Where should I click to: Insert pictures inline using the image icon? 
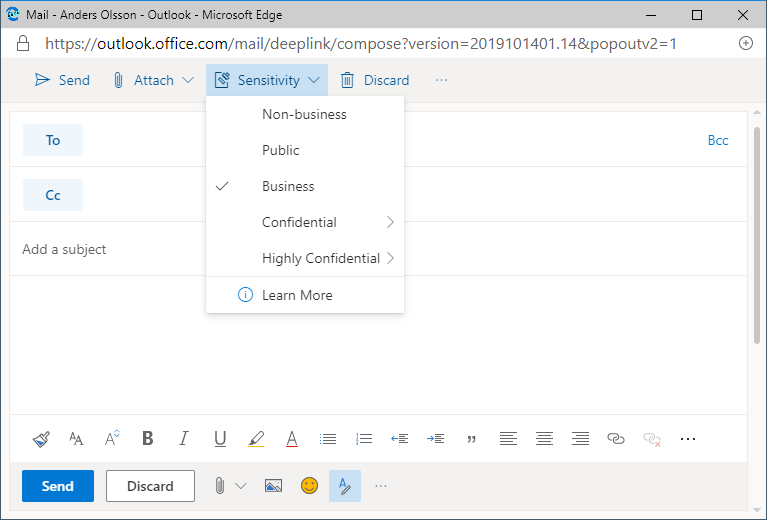pyautogui.click(x=273, y=486)
